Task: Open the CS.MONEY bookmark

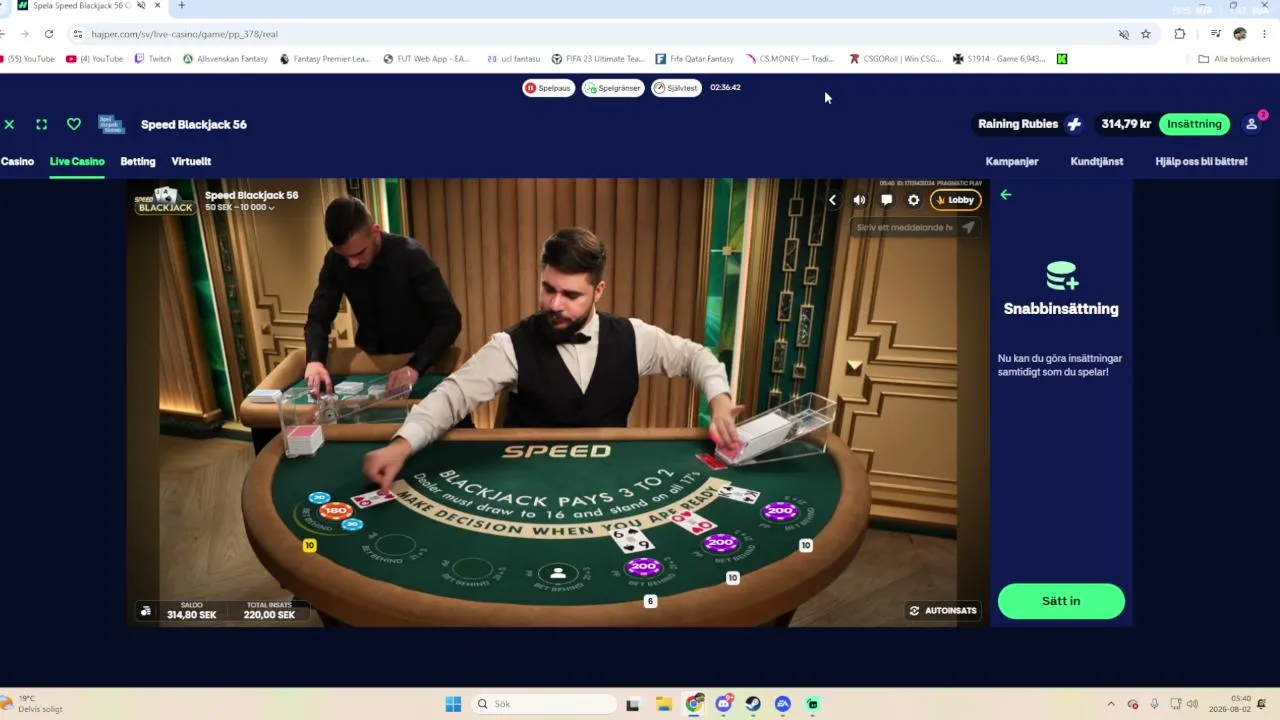Action: pyautogui.click(x=790, y=59)
